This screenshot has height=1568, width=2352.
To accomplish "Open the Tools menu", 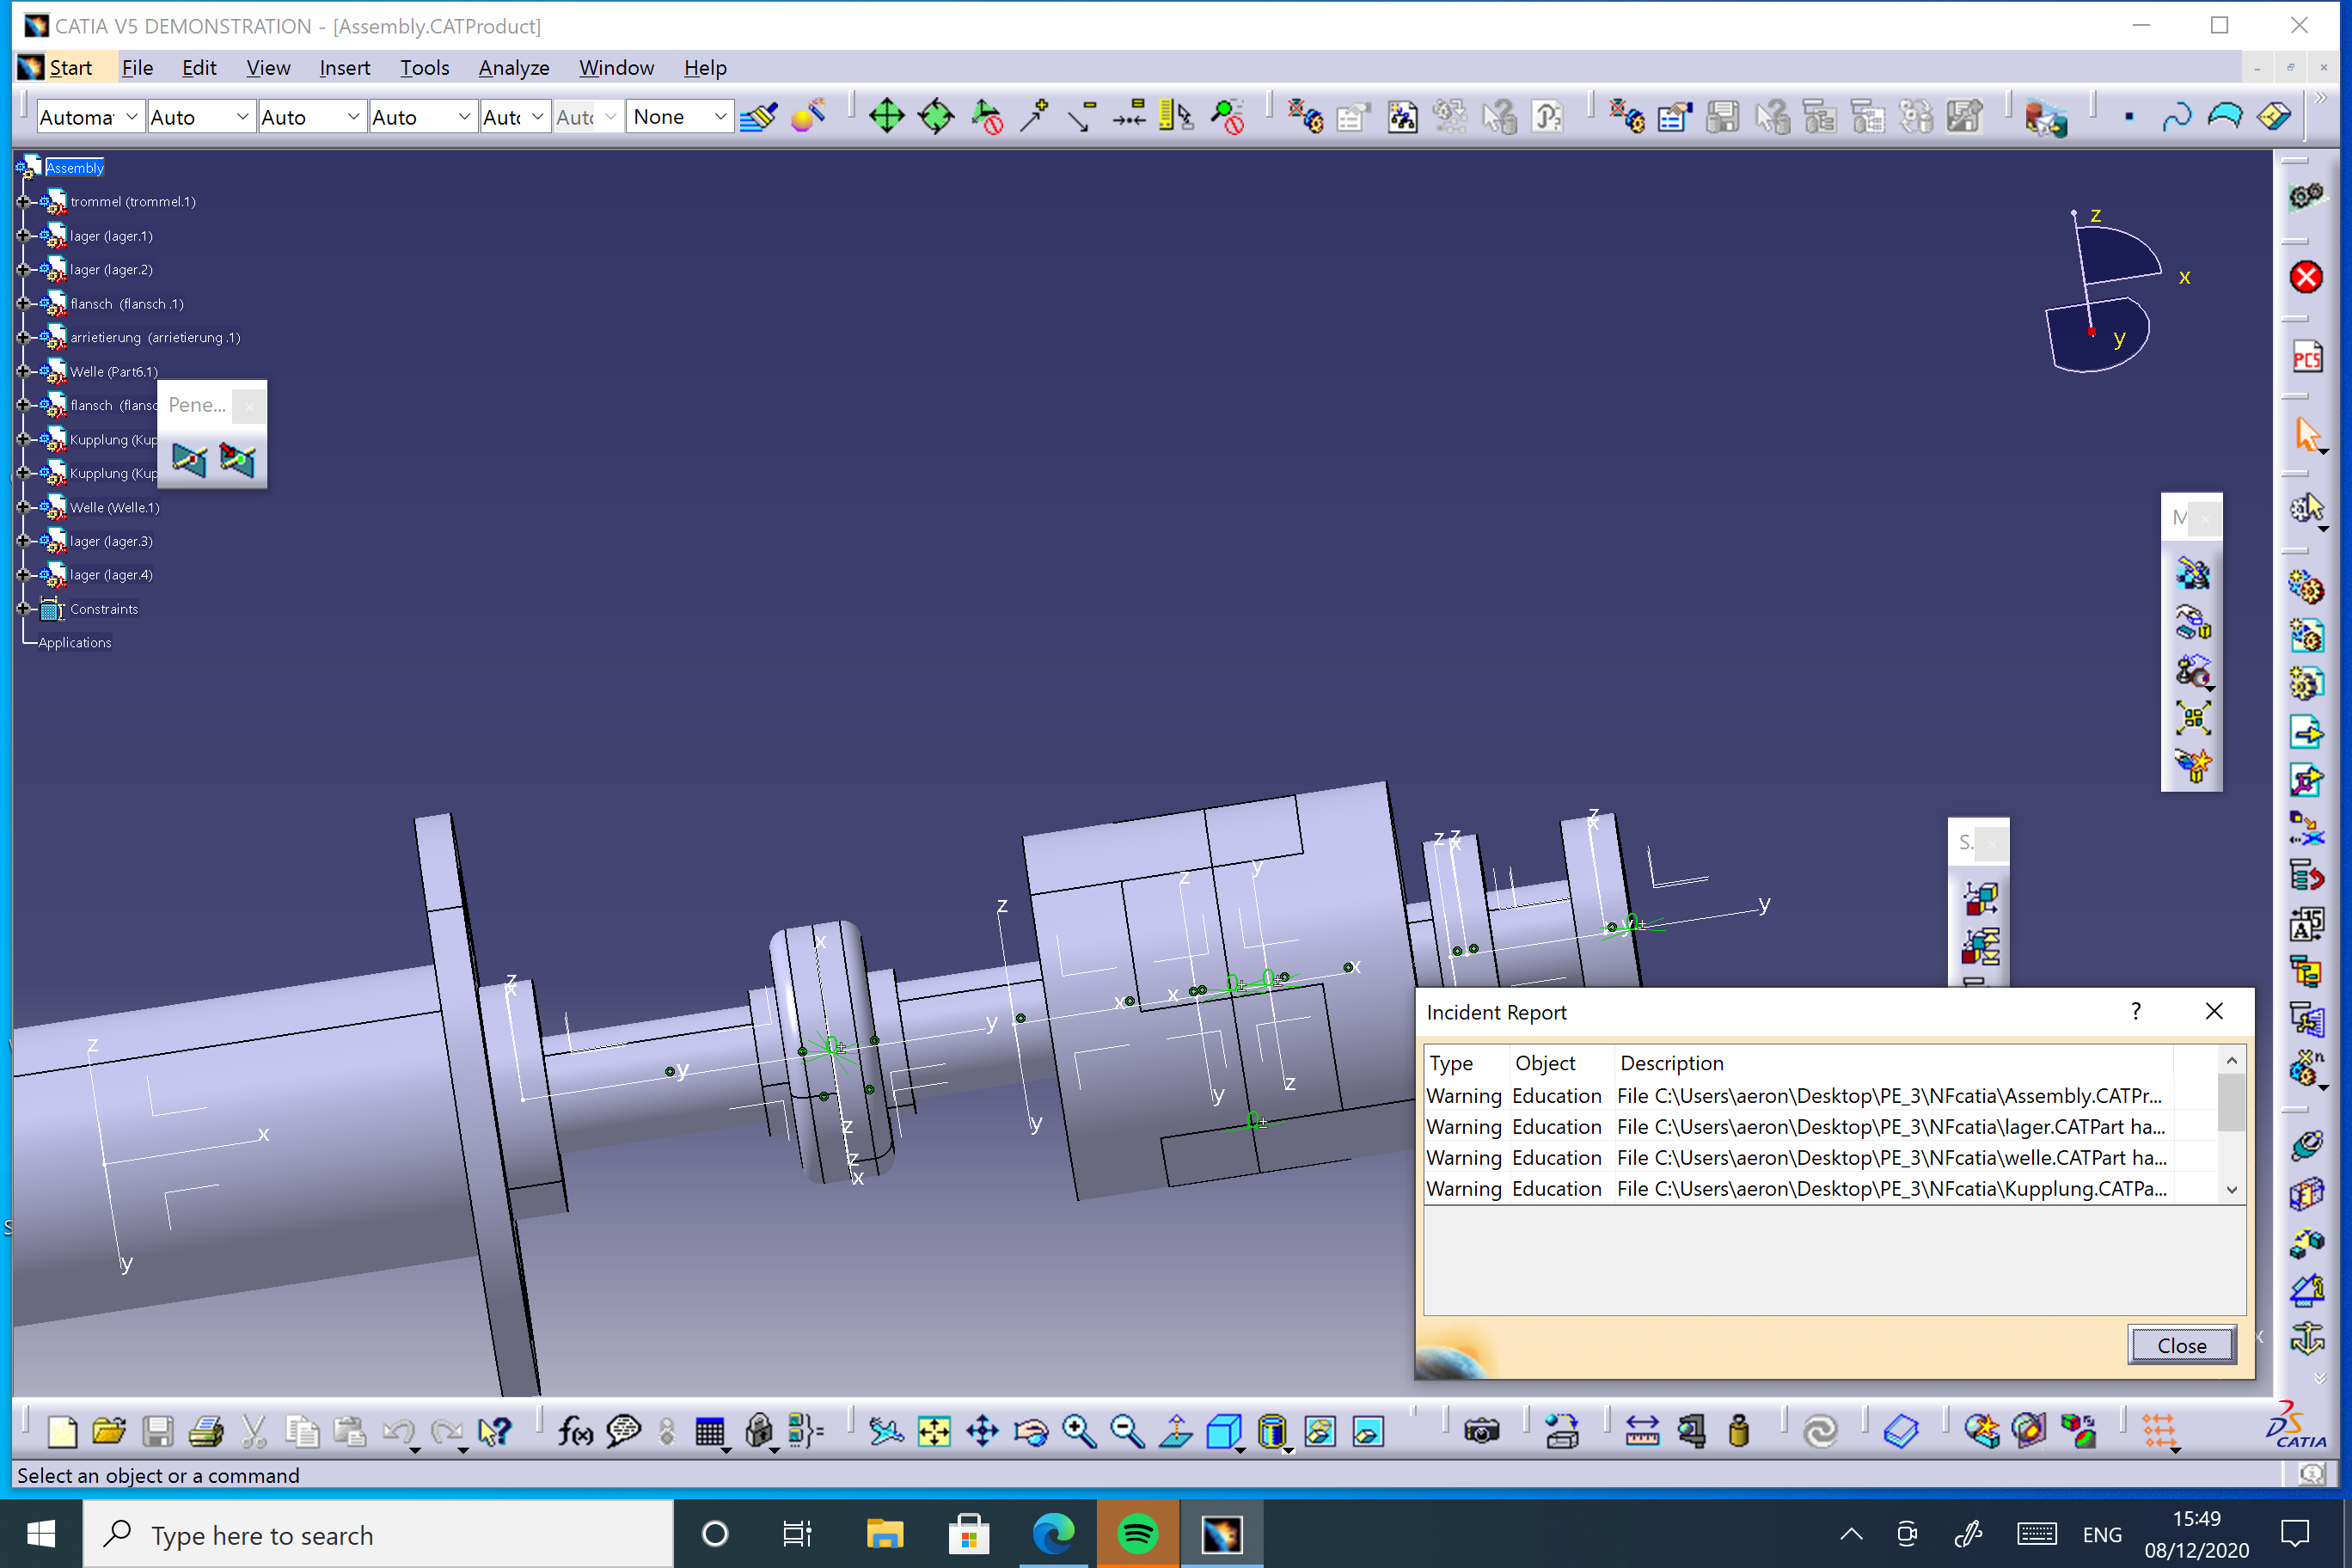I will tap(424, 67).
